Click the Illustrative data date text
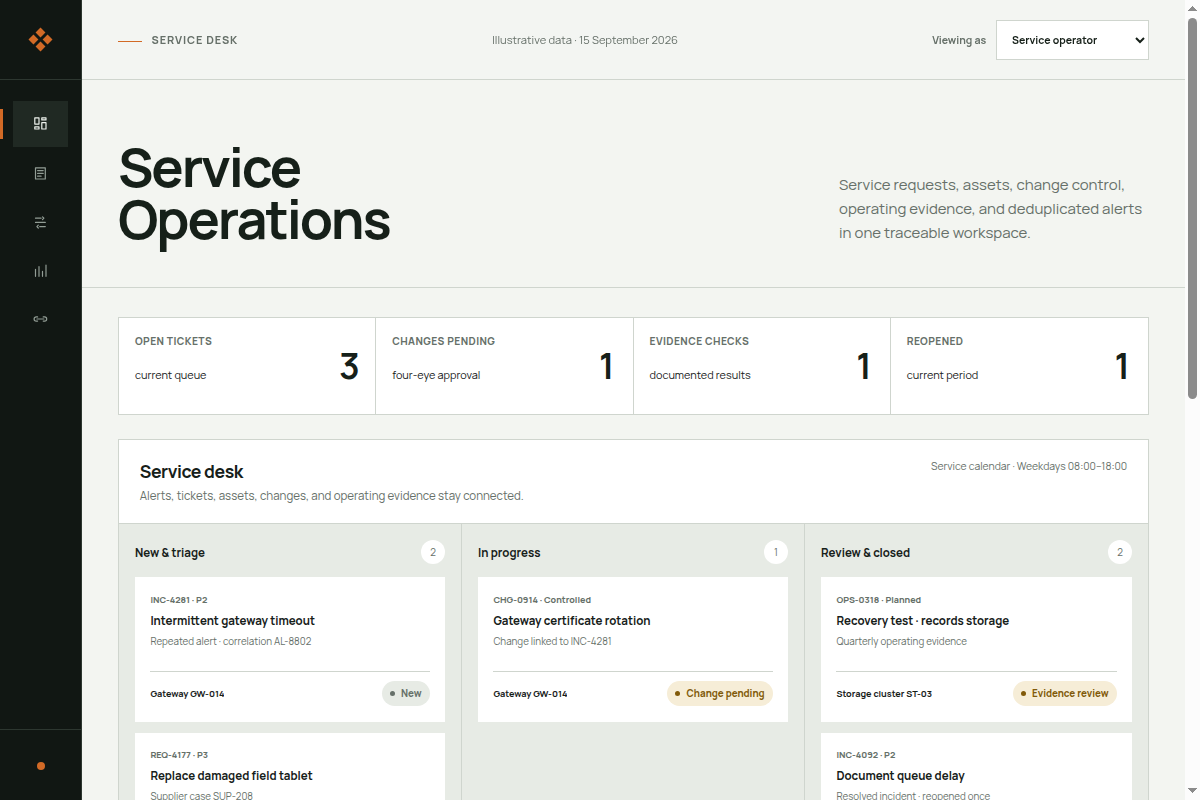1200x800 pixels. click(x=585, y=41)
